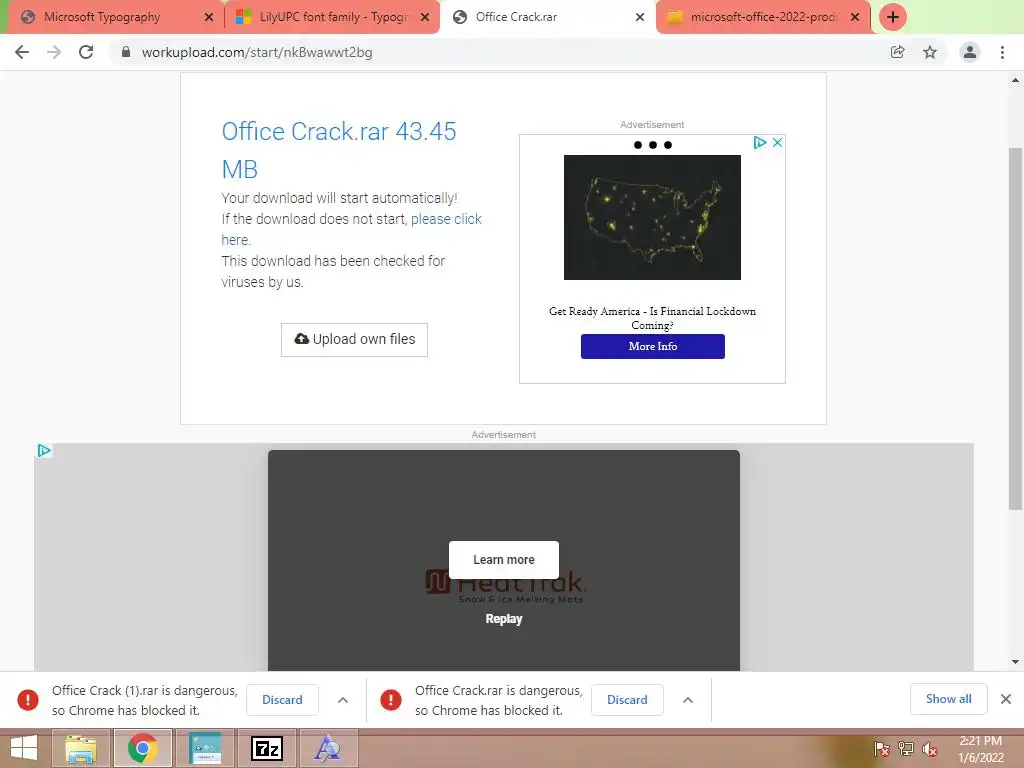Reload the workupload page
The width and height of the screenshot is (1024, 768).
pos(86,52)
